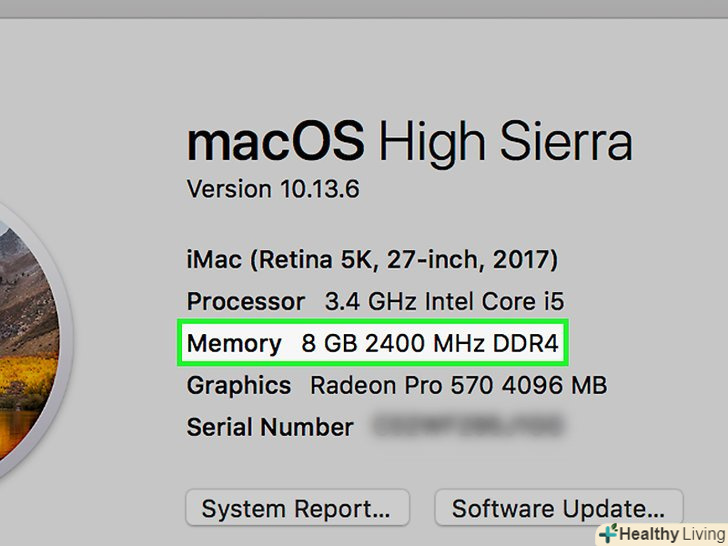Image resolution: width=728 pixels, height=546 pixels.
Task: Open the System Report button
Action: point(296,508)
